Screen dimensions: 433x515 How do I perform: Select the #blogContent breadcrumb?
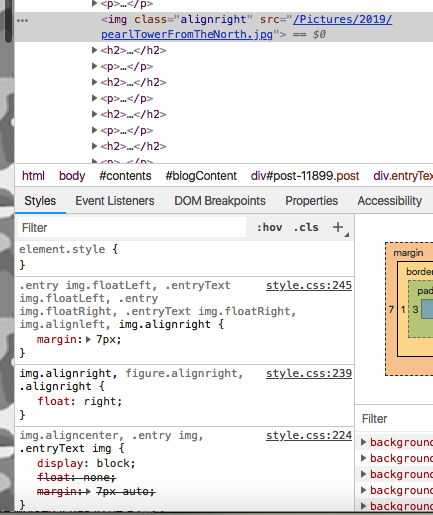click(x=201, y=176)
